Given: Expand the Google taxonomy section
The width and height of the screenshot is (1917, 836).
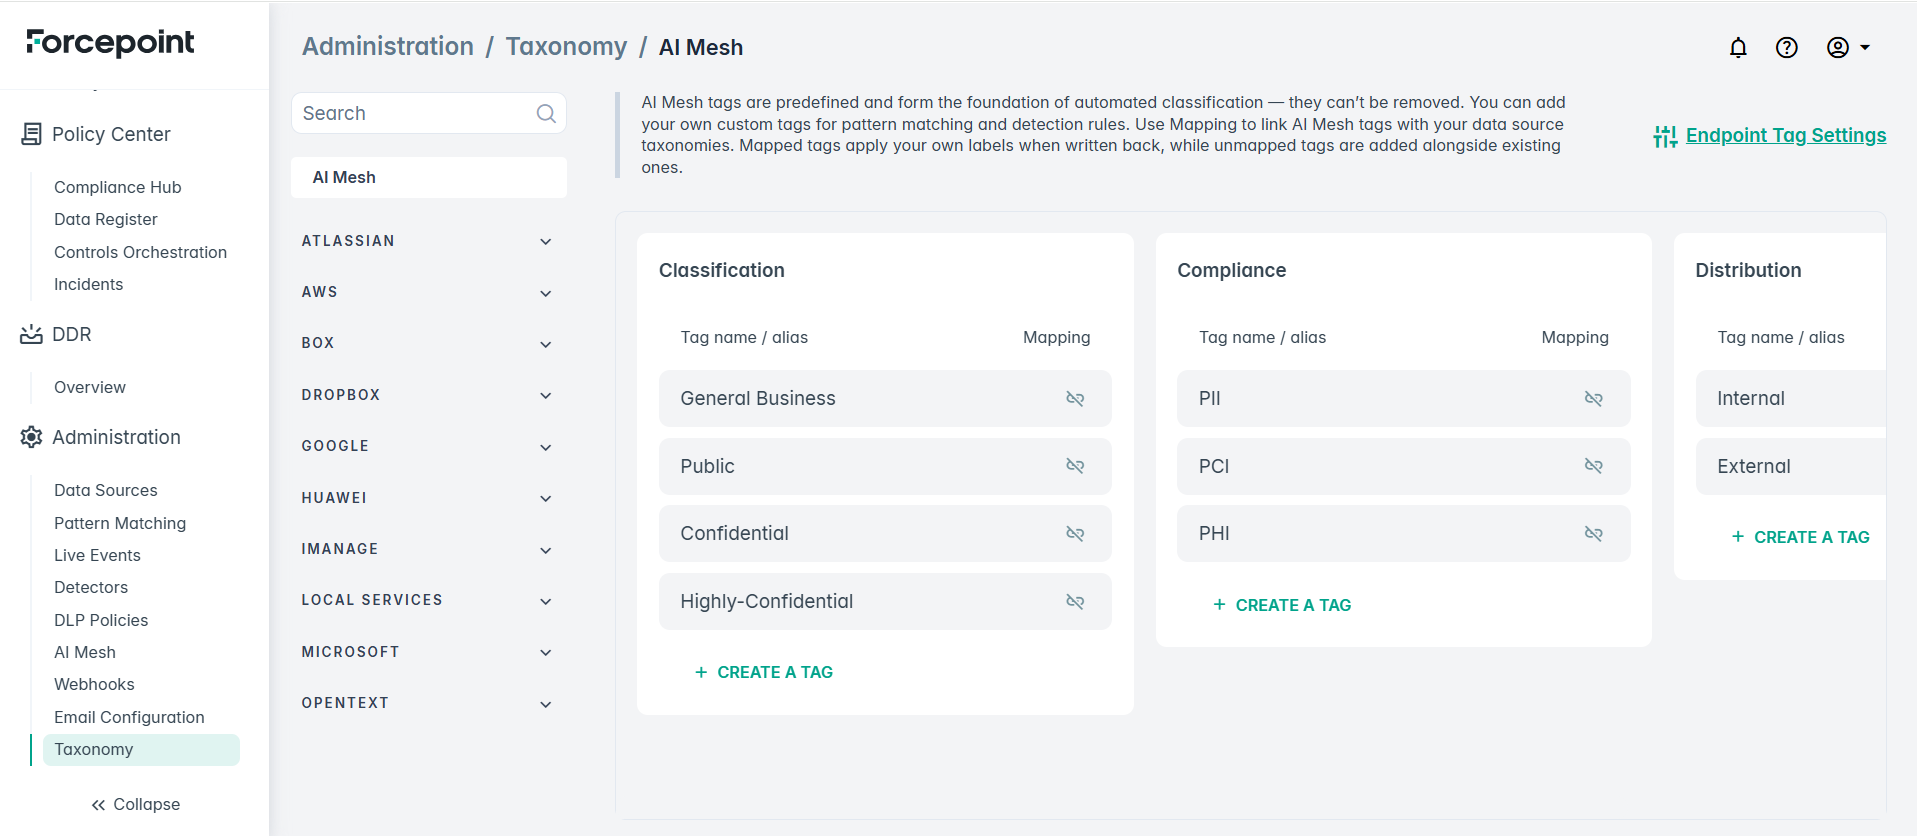Looking at the screenshot, I should tap(545, 447).
